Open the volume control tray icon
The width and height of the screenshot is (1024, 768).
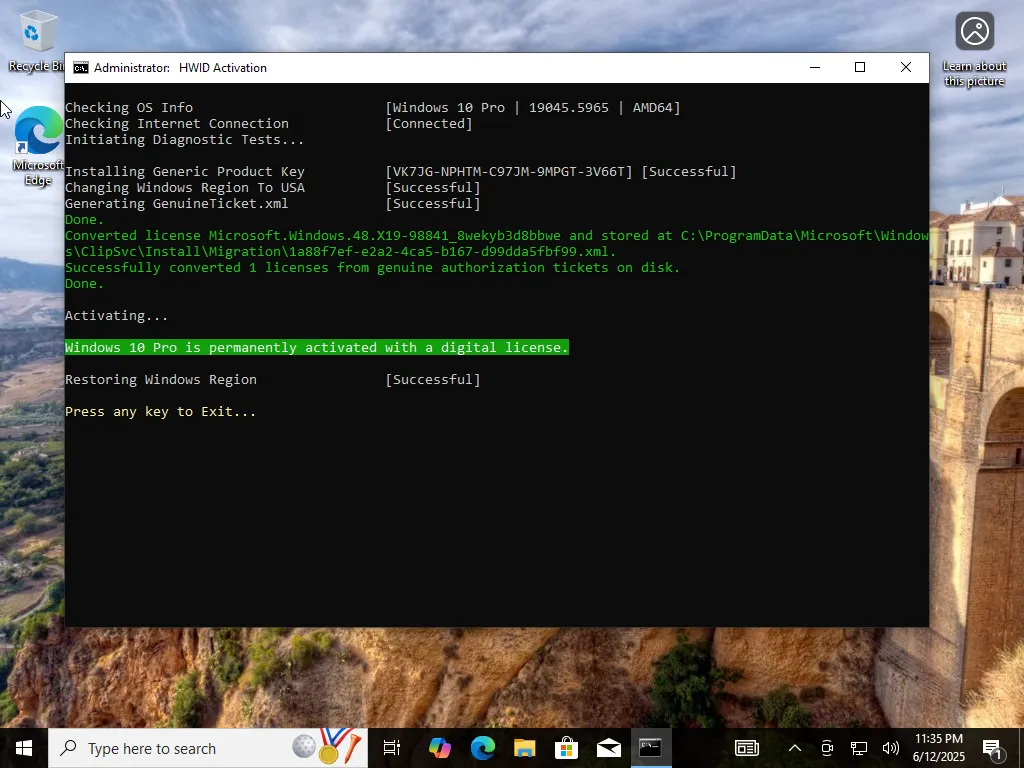[x=890, y=748]
